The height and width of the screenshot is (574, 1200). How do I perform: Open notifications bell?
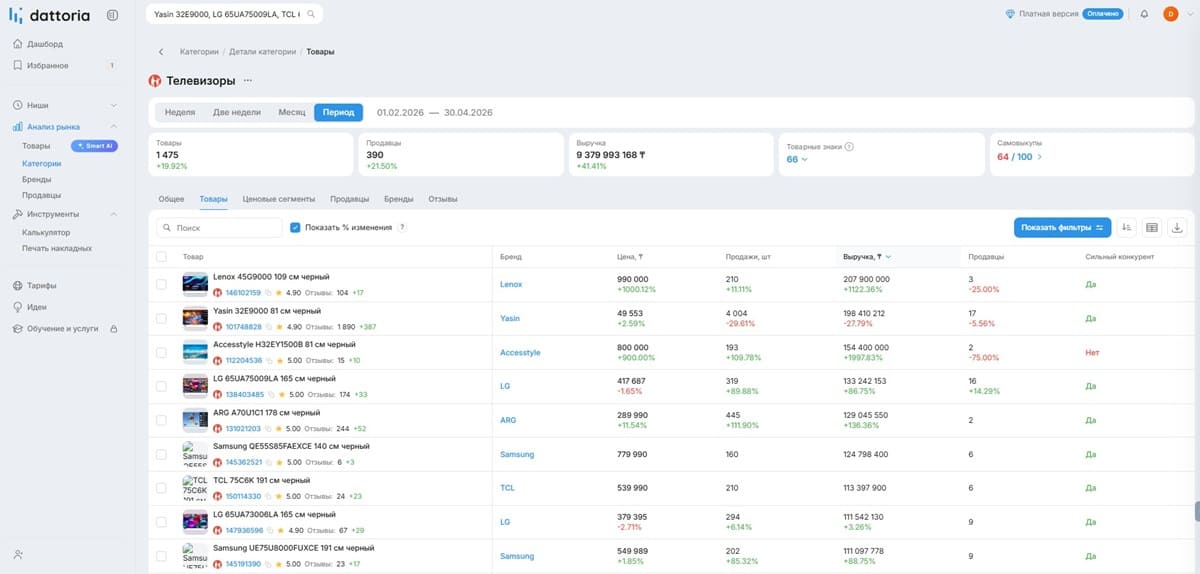(x=1144, y=14)
